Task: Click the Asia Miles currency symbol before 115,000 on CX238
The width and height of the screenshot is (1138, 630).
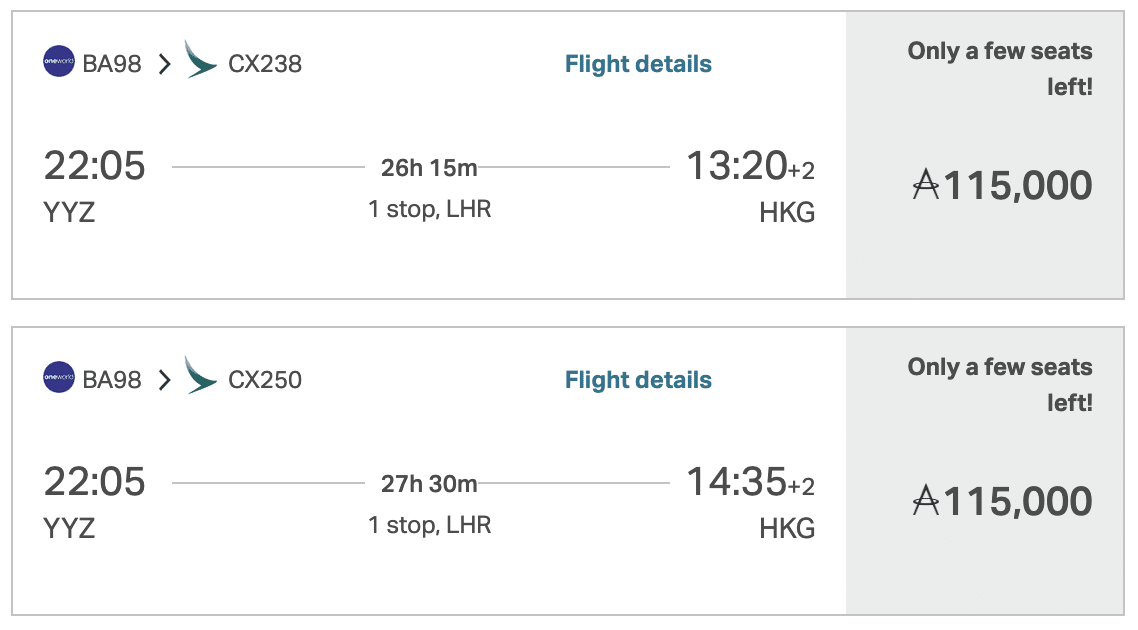Action: point(925,185)
